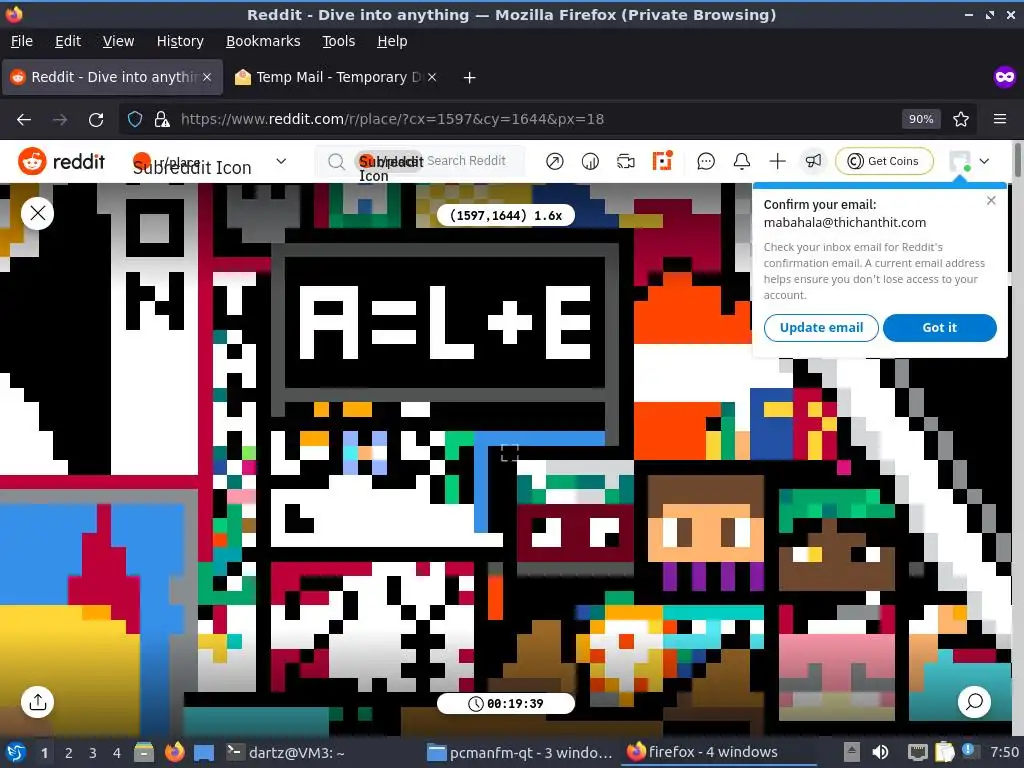This screenshot has height=768, width=1024.
Task: Open the Popular arrow icon
Action: [554, 161]
